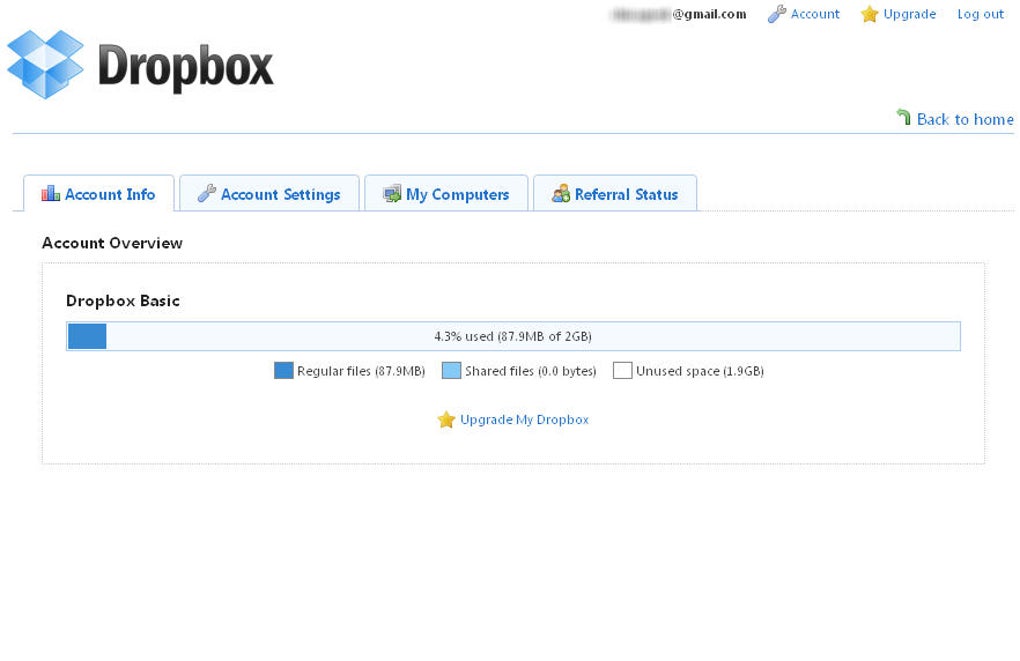Click the Log out link
Image resolution: width=1020 pixels, height=661 pixels.
[980, 14]
